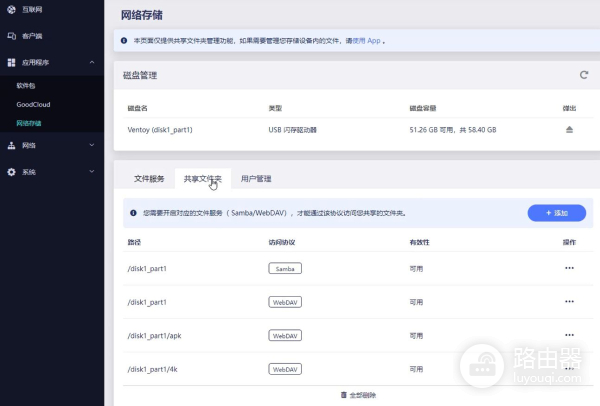Viewport: 600px width, 406px height.
Task: Click the 全部删除 button
Action: click(x=358, y=395)
